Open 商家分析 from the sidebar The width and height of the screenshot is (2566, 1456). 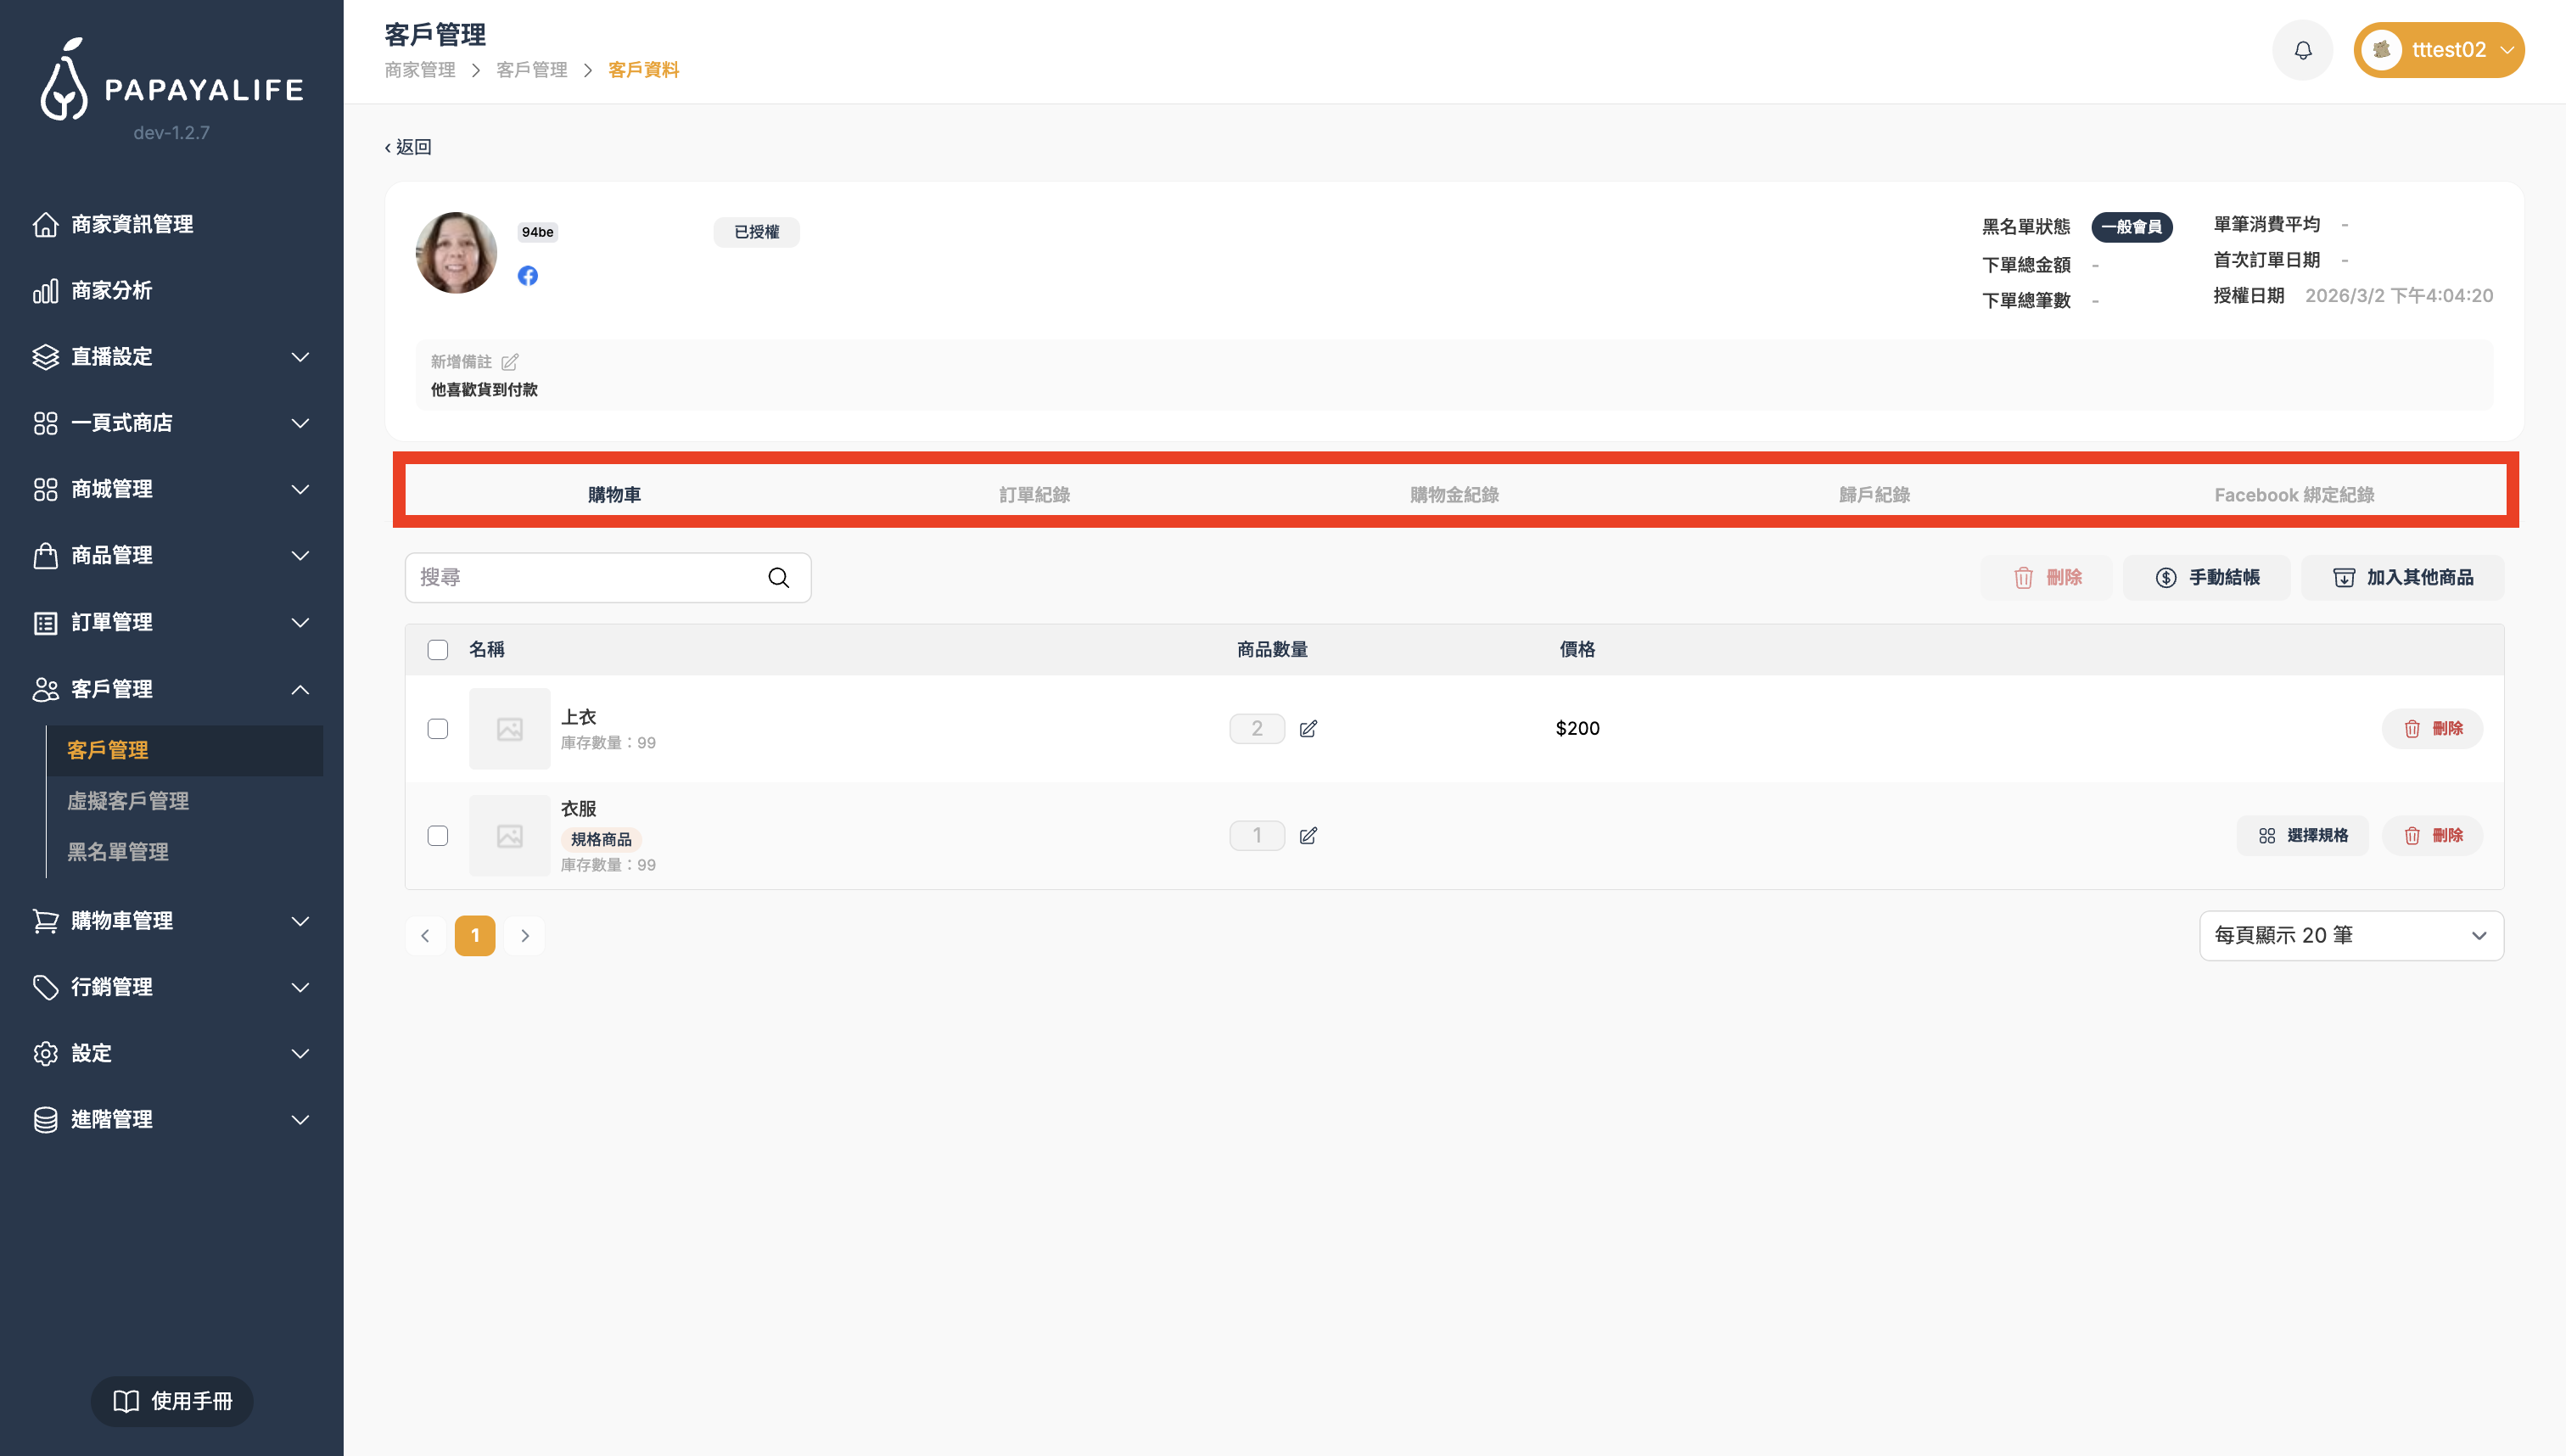[112, 291]
